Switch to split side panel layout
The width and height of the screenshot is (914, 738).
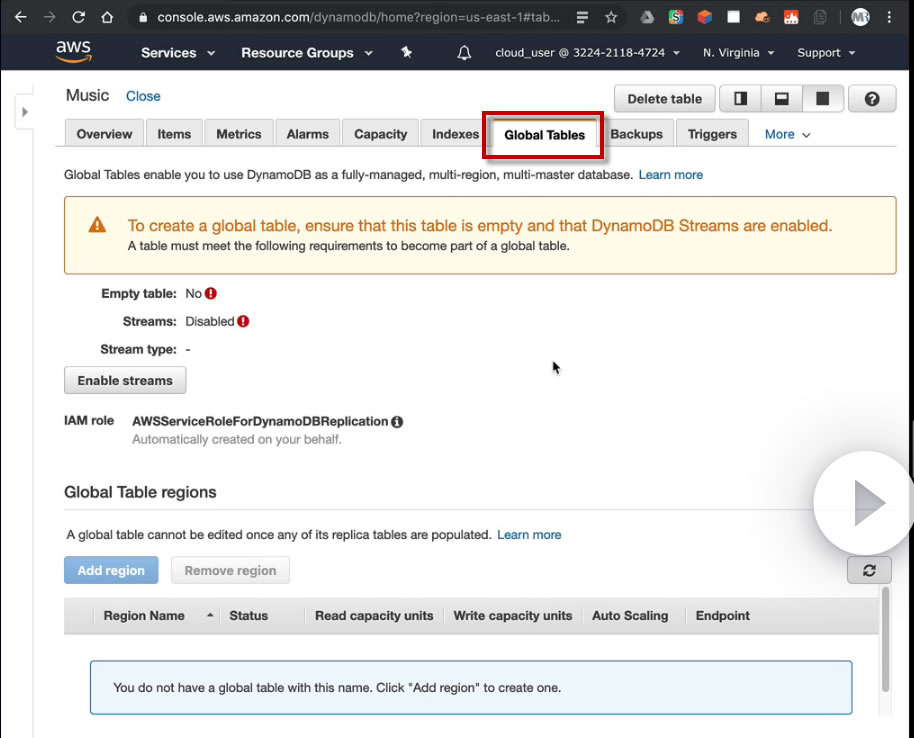coord(741,98)
